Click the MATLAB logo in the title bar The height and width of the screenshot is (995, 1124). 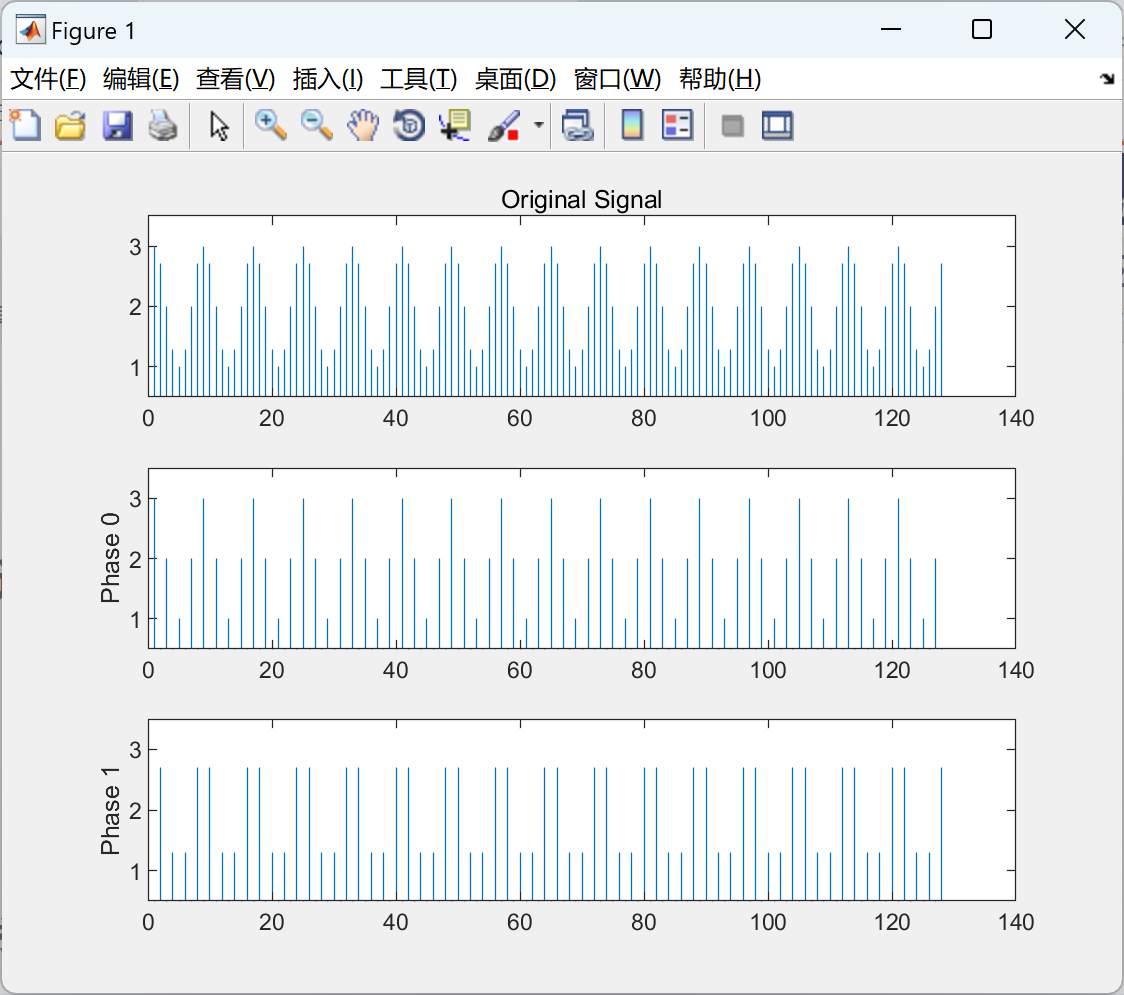point(31,30)
